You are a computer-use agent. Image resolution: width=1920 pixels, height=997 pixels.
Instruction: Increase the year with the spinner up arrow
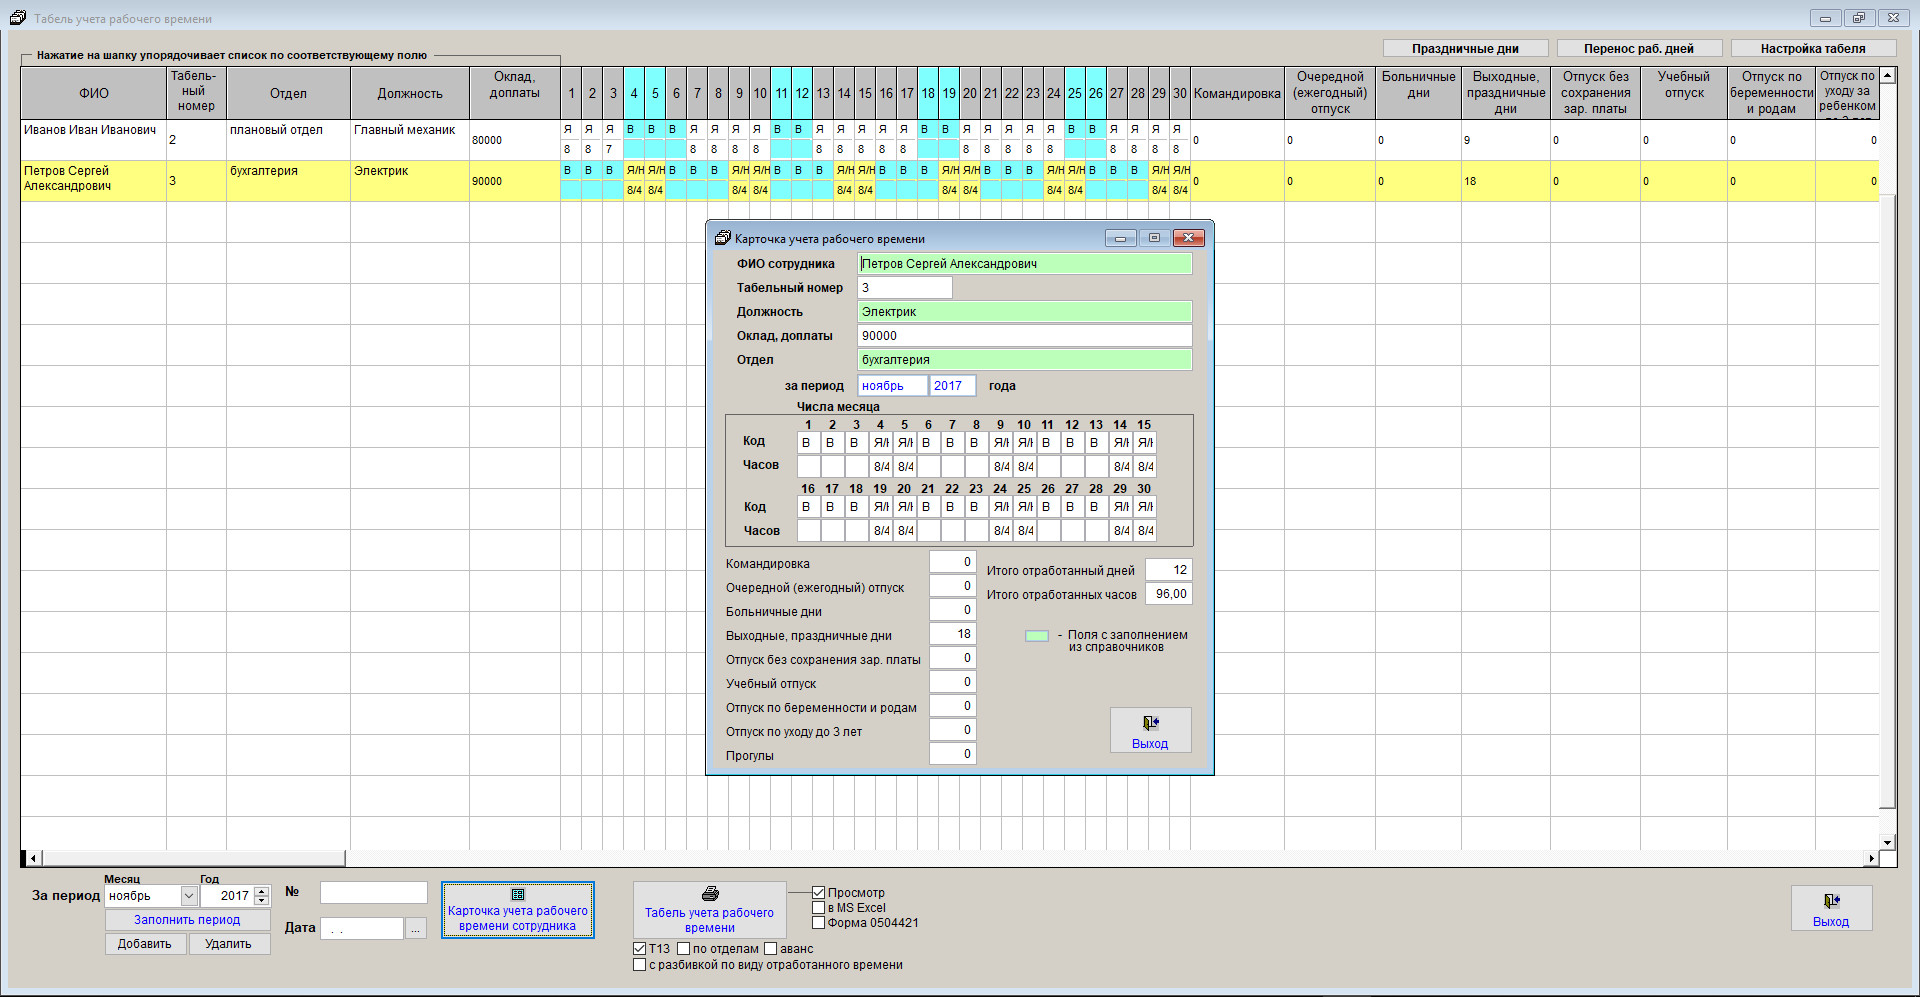pyautogui.click(x=262, y=891)
